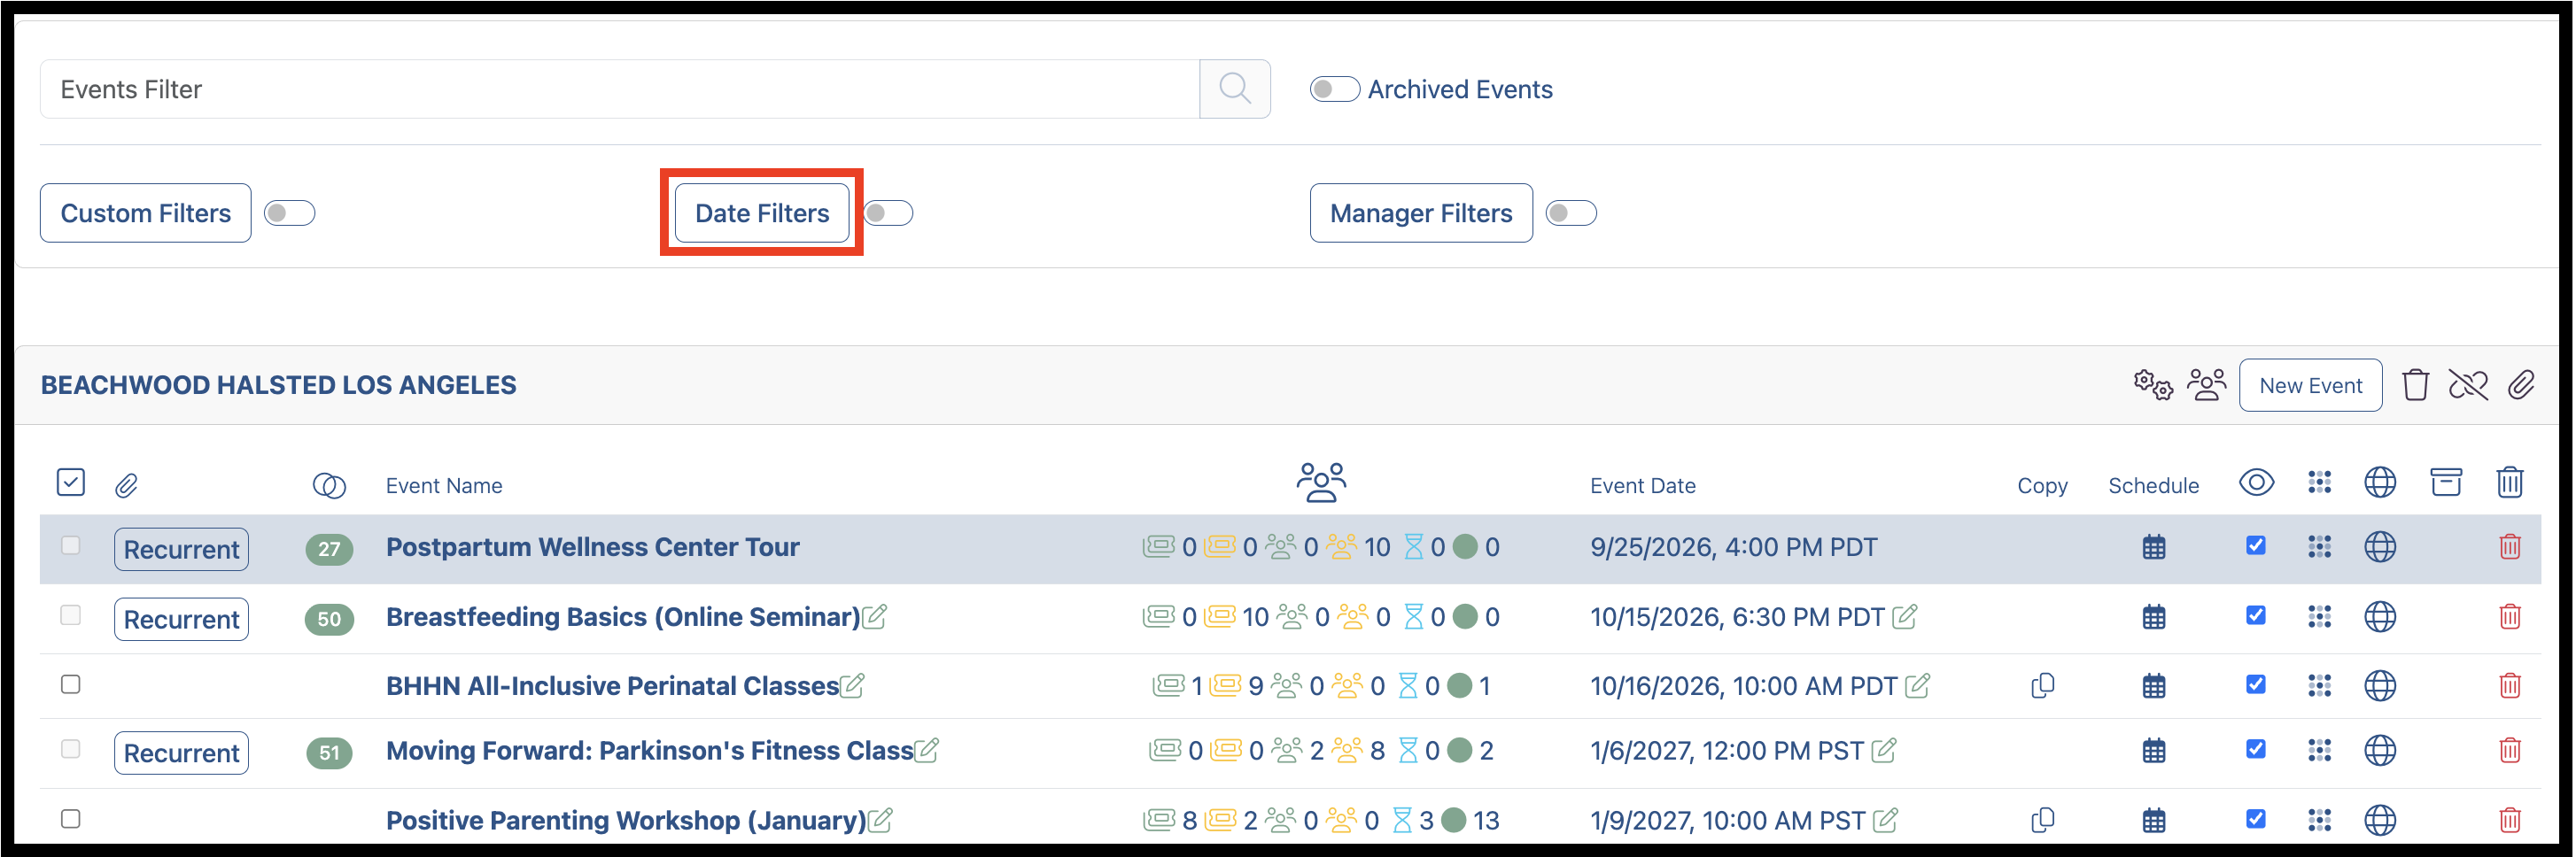Viewport: 2576px width, 857px height.
Task: Click the group people icon beside New Event
Action: pos(2206,385)
